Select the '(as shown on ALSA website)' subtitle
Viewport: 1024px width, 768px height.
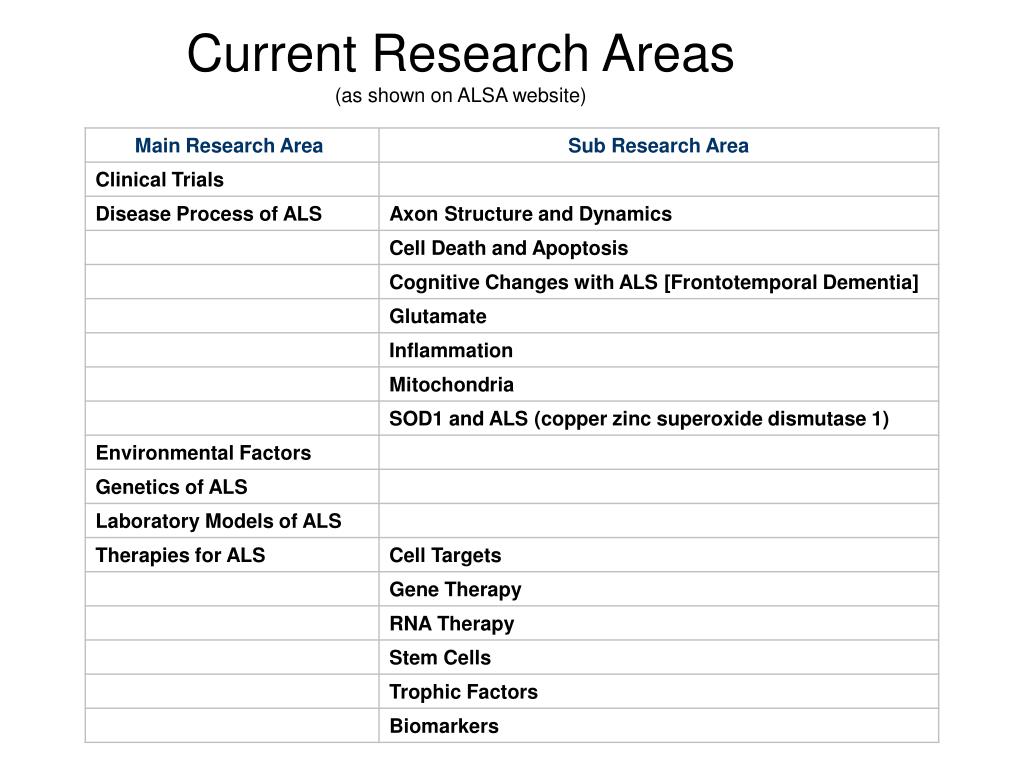(460, 95)
